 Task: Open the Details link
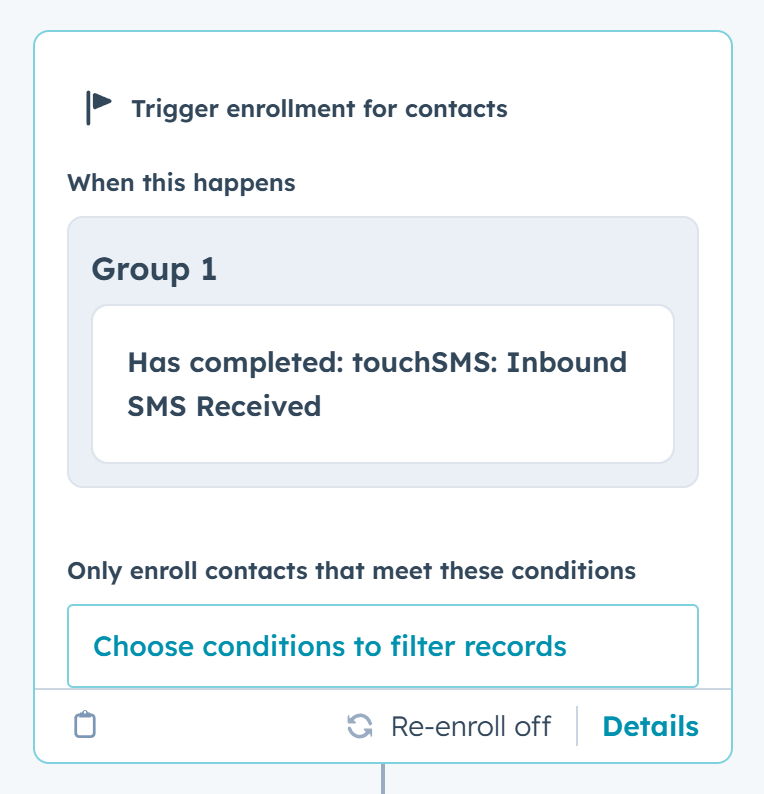(x=650, y=726)
